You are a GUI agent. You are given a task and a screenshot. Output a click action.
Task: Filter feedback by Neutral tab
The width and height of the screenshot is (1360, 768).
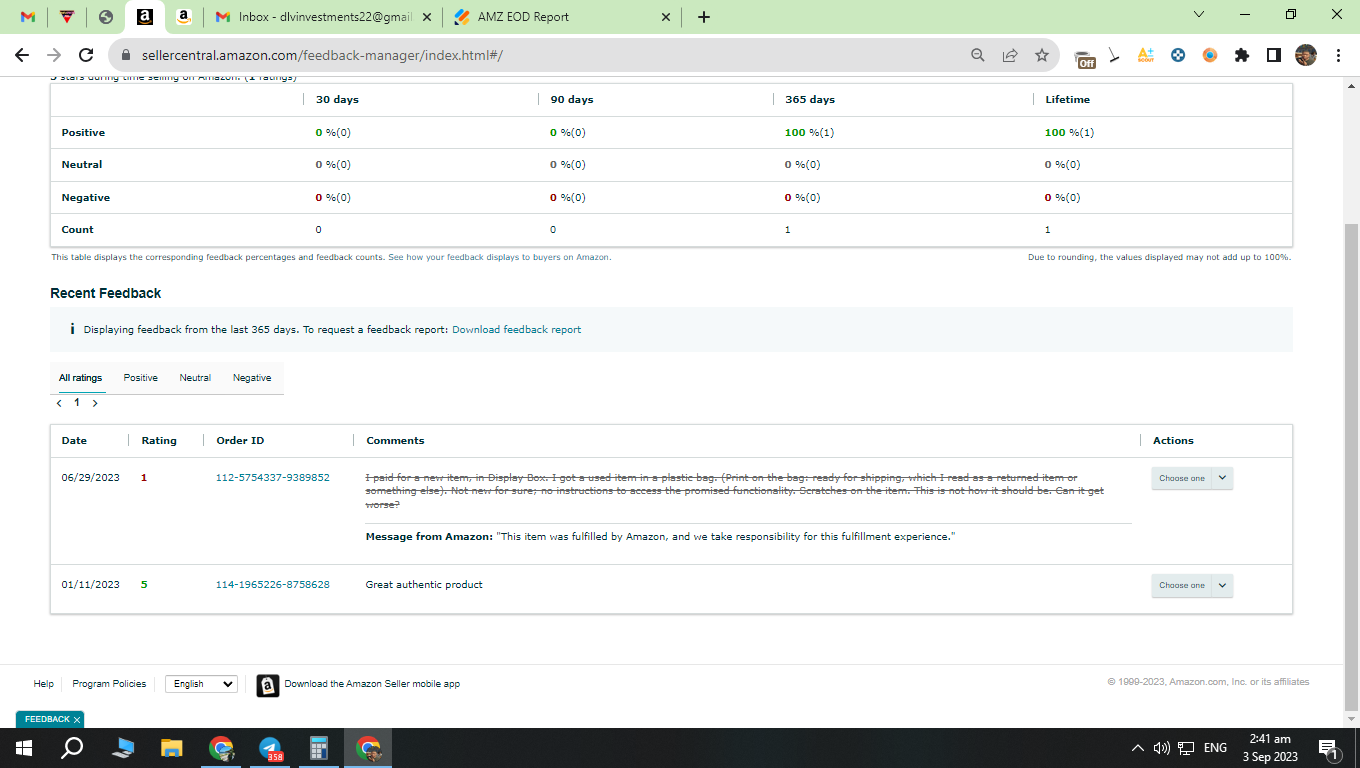[x=195, y=378]
